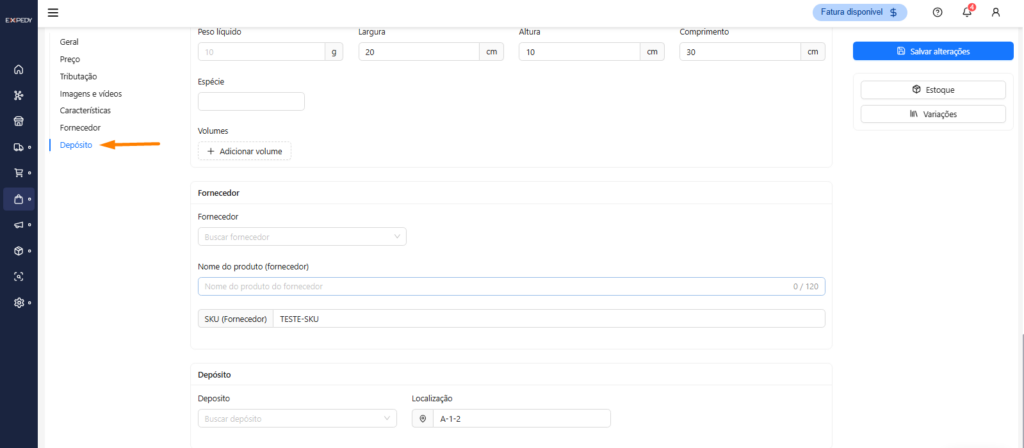Click Adicionar volume button
This screenshot has width=1024, height=448.
(x=245, y=151)
